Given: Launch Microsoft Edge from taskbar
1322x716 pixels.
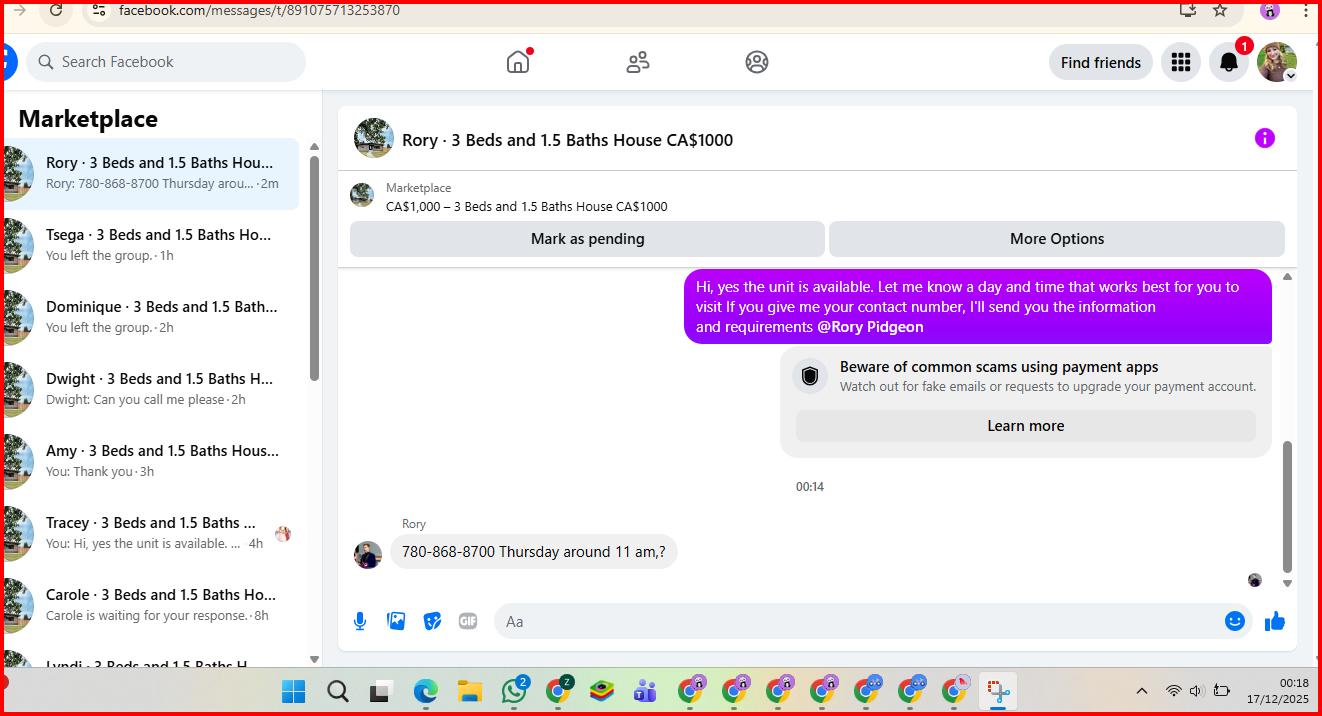Looking at the screenshot, I should coord(426,691).
